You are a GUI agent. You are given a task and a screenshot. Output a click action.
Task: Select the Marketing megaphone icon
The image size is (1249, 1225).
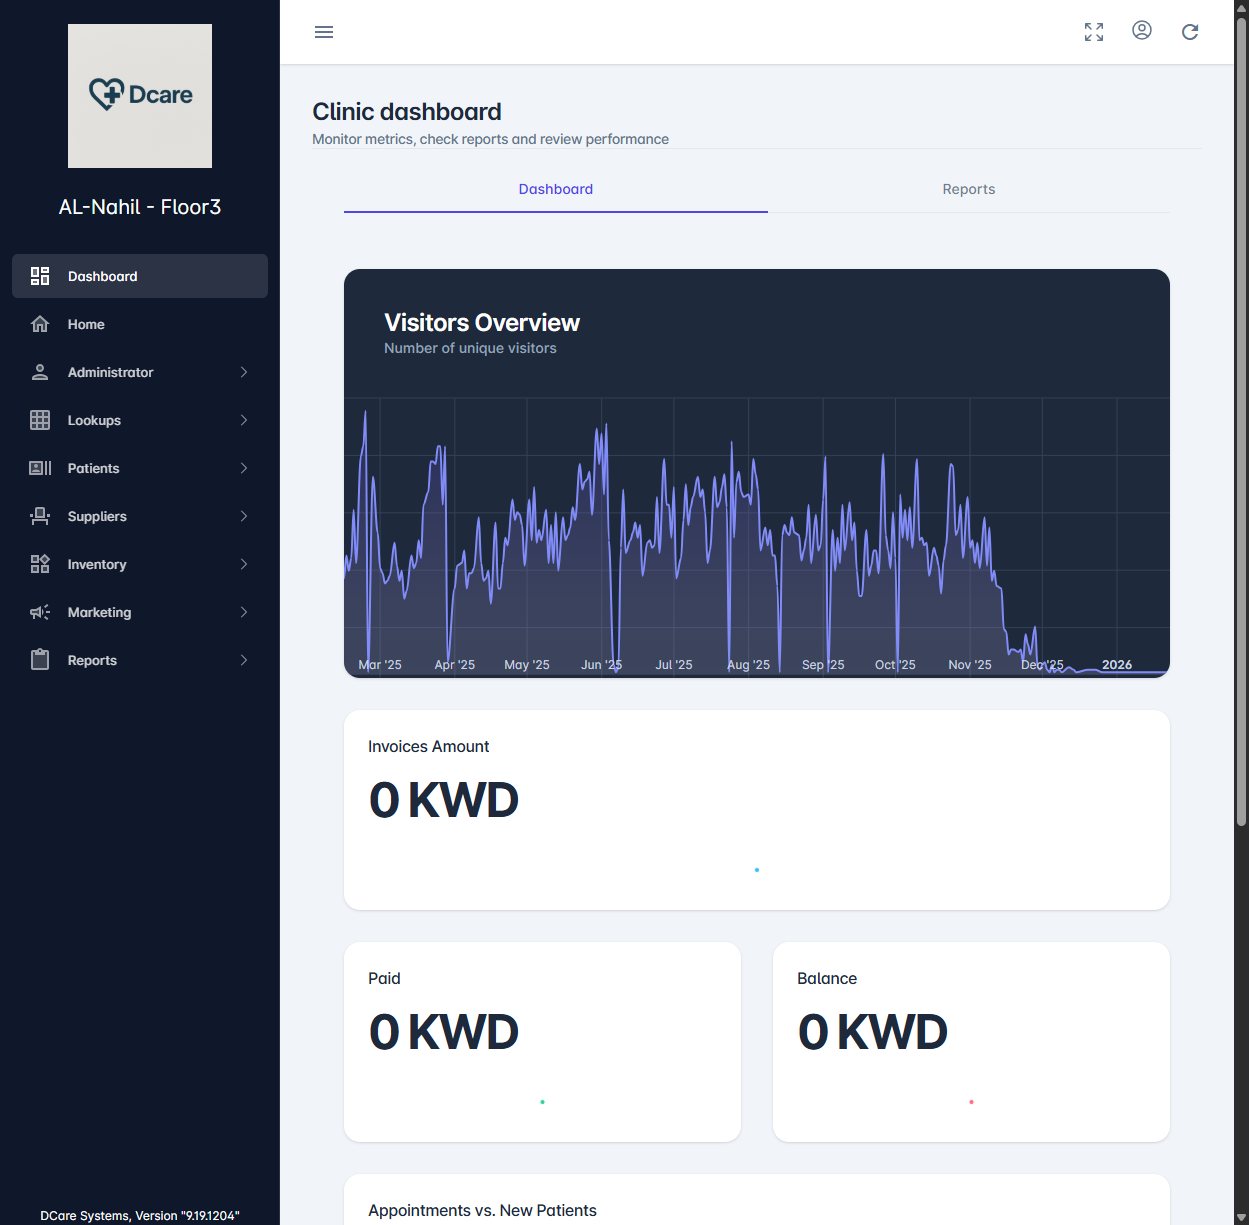[40, 612]
